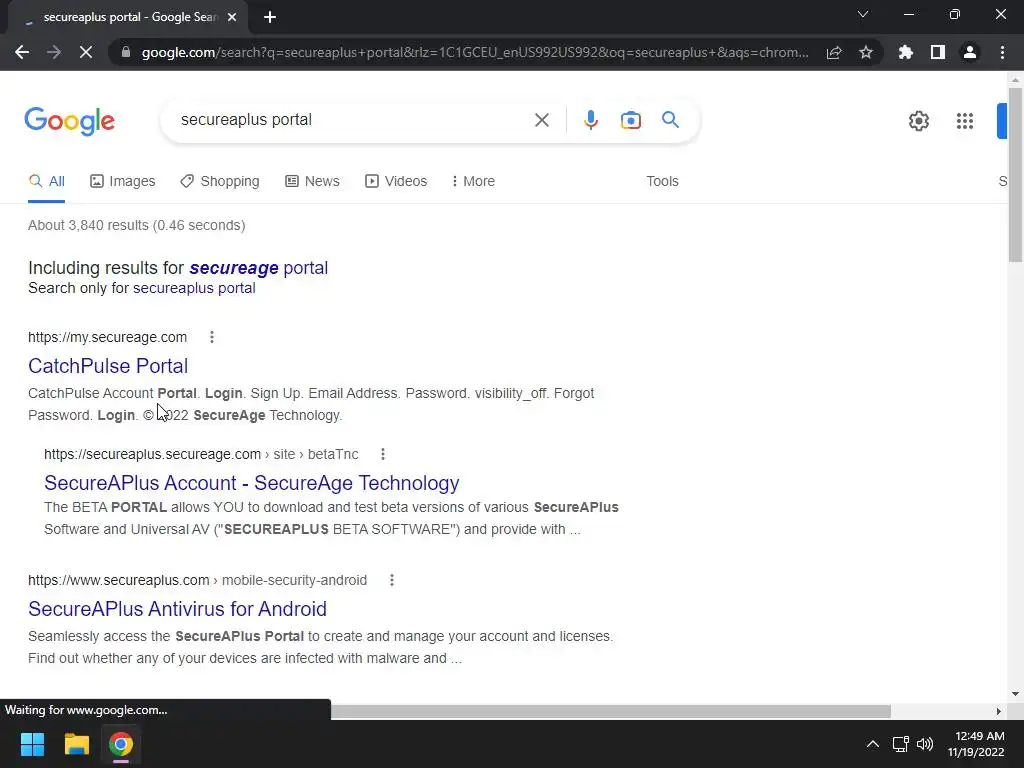This screenshot has height=768, width=1024.
Task: Clear the search box with X icon
Action: [541, 120]
